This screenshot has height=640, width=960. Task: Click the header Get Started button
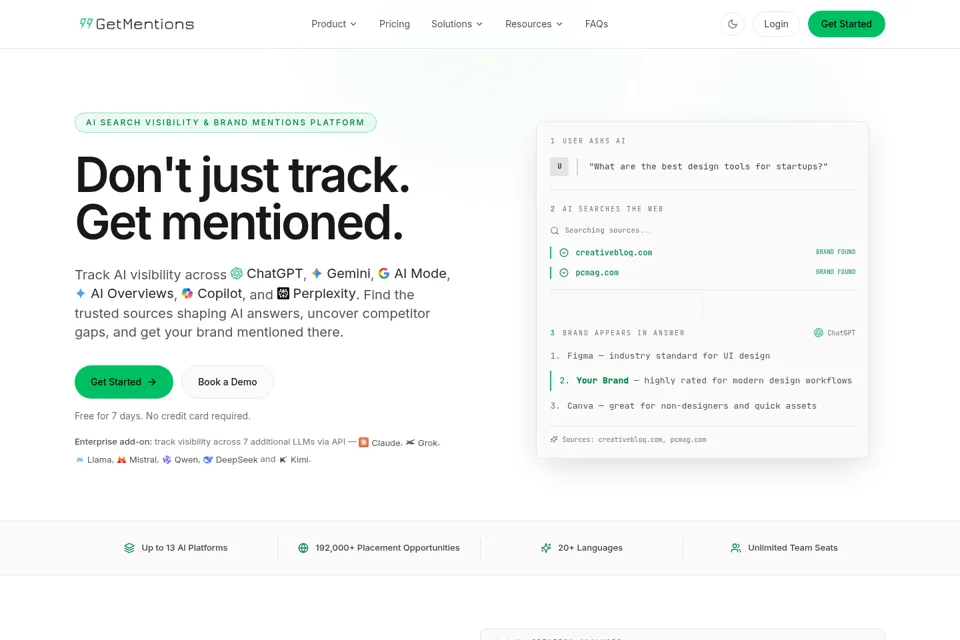click(x=846, y=24)
